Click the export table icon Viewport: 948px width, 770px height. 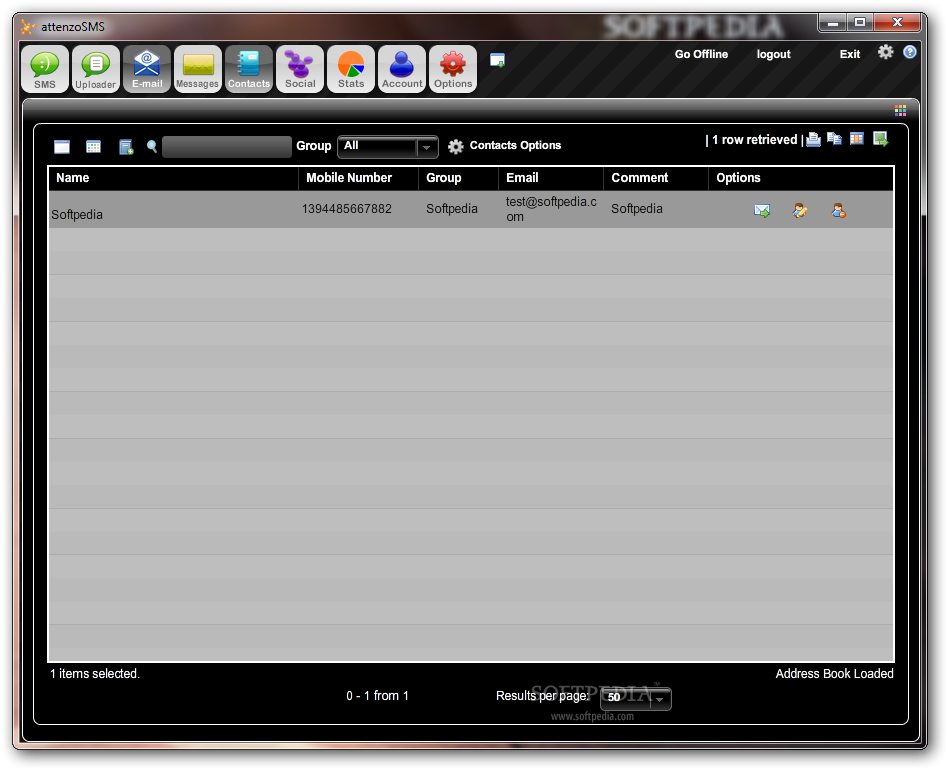coord(881,140)
